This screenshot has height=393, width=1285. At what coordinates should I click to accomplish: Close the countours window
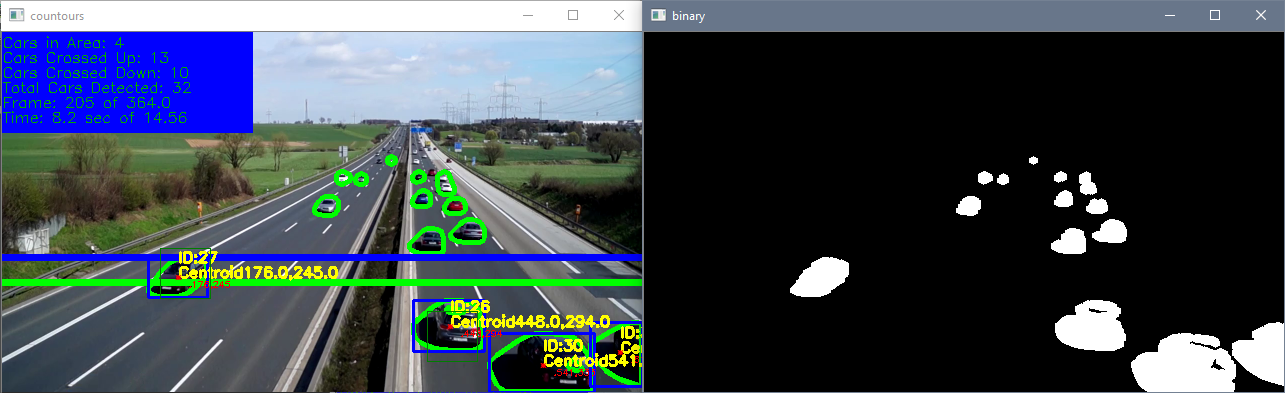(619, 16)
